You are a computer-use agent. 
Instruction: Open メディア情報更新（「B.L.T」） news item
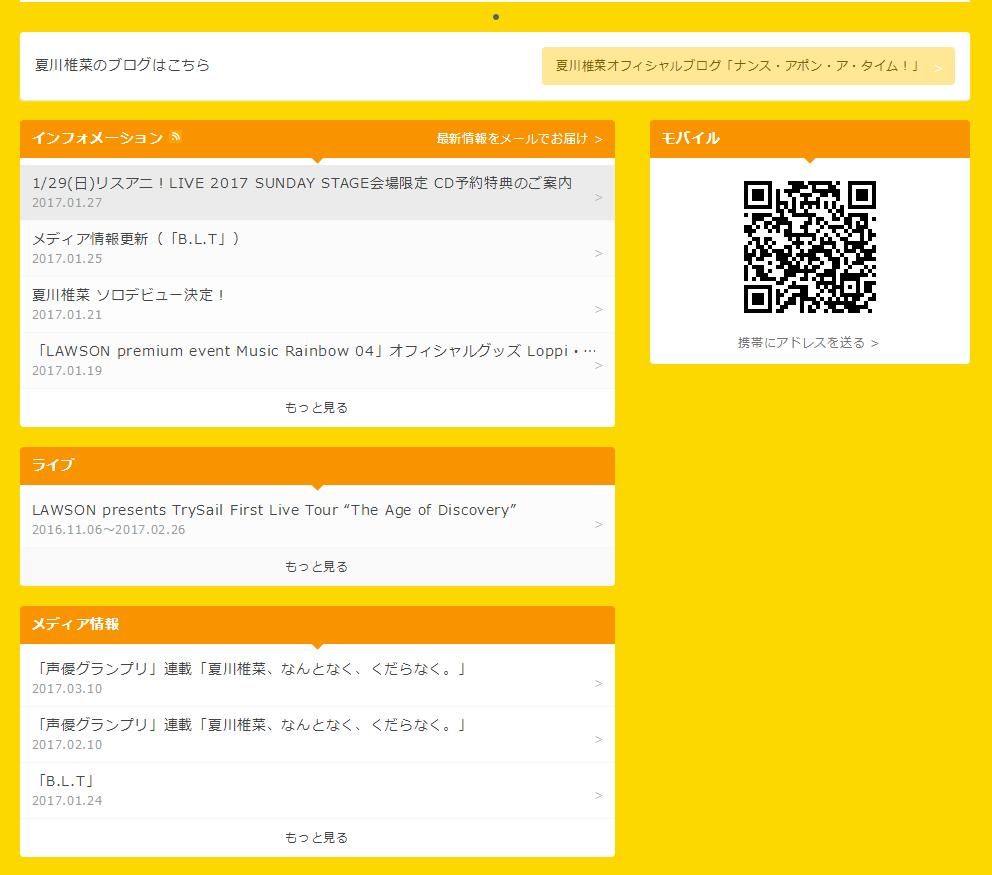[317, 248]
